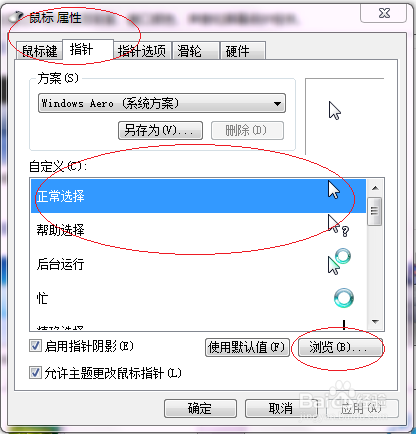The image size is (416, 434).
Task: Click the 浏览(B)... button
Action: (x=340, y=348)
